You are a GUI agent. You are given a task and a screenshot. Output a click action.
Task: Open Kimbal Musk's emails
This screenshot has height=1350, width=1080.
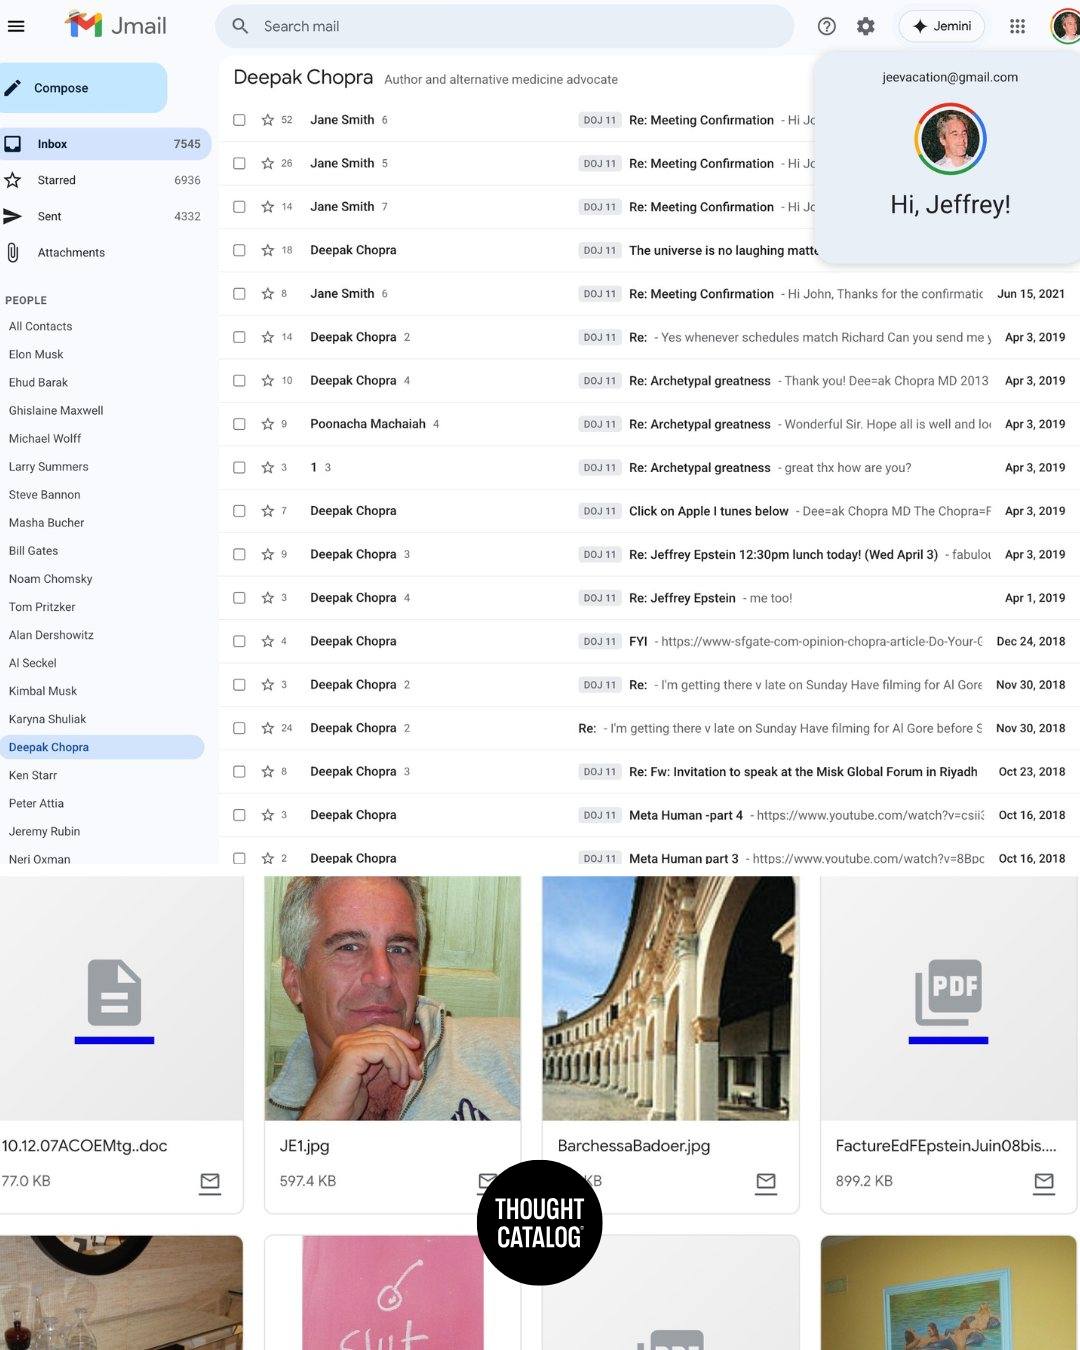coord(43,691)
